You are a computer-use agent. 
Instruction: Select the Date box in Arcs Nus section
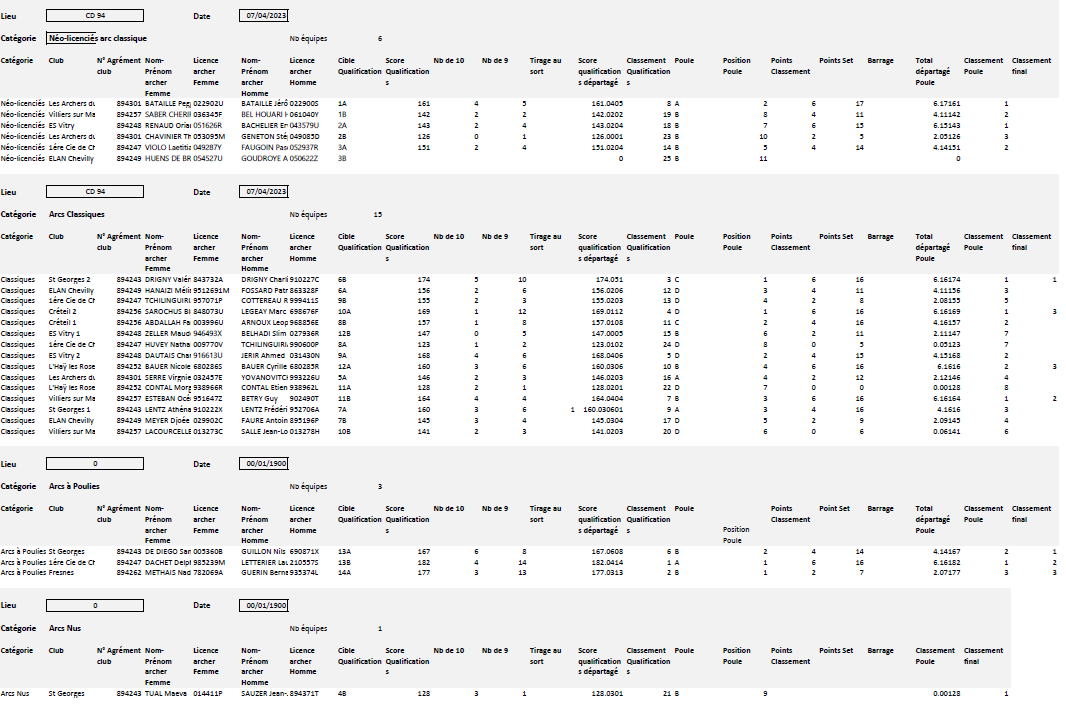pos(264,606)
